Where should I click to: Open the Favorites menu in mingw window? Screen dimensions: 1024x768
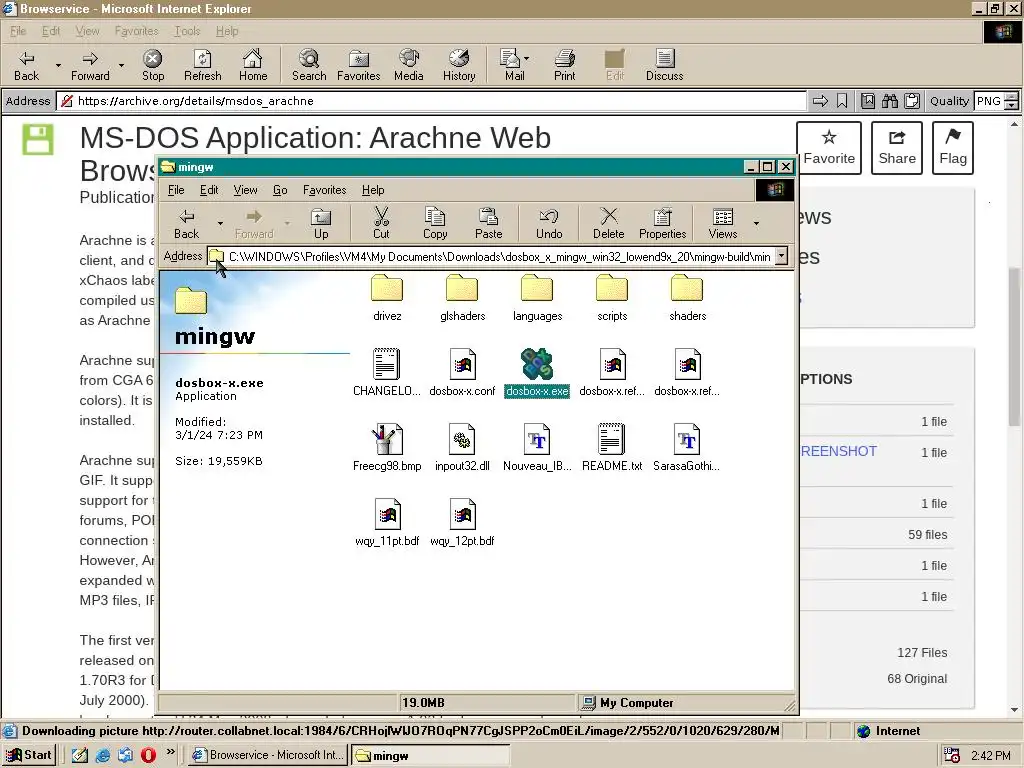click(325, 190)
